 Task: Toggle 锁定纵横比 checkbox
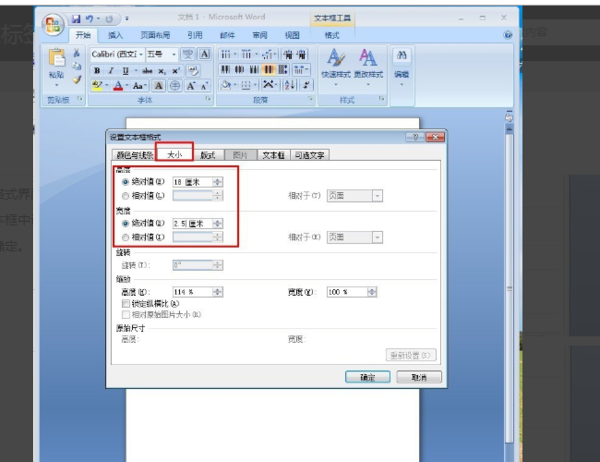tap(126, 304)
